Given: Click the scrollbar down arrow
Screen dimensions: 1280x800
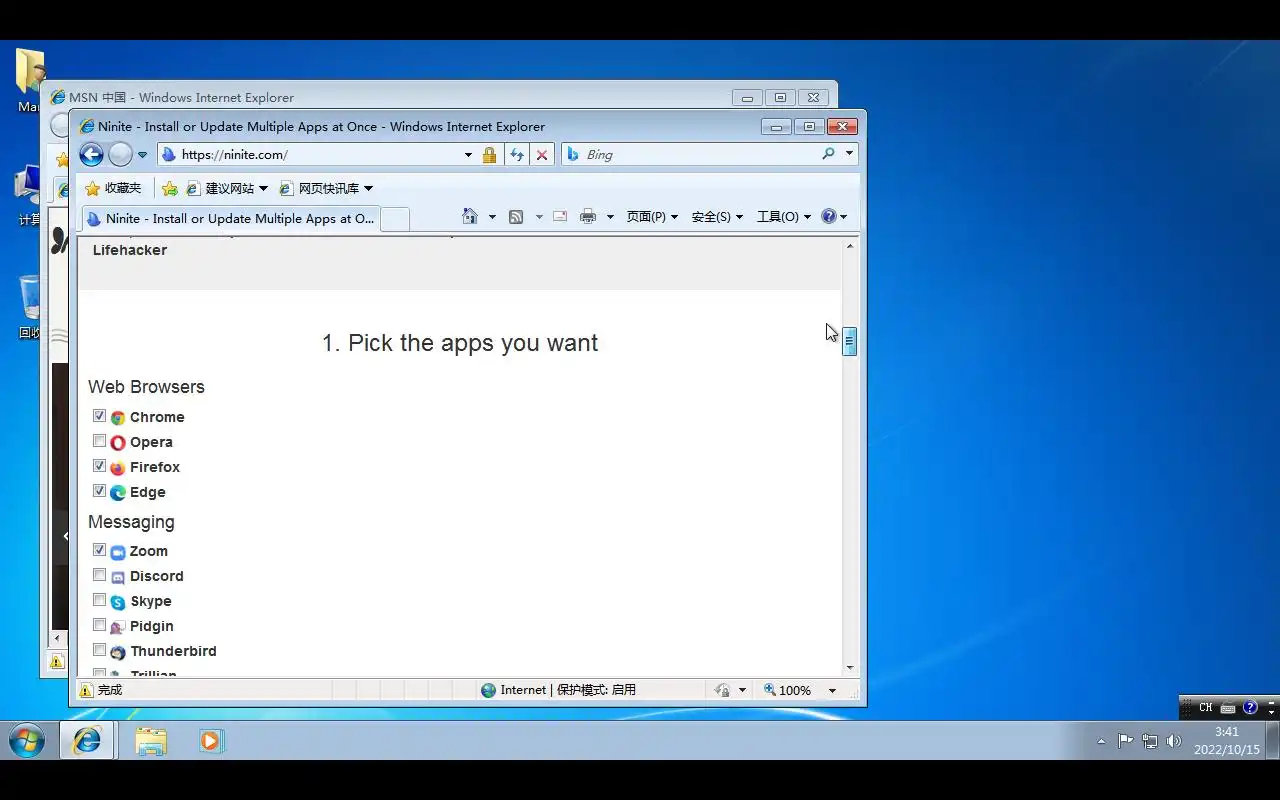Looking at the screenshot, I should 850,668.
